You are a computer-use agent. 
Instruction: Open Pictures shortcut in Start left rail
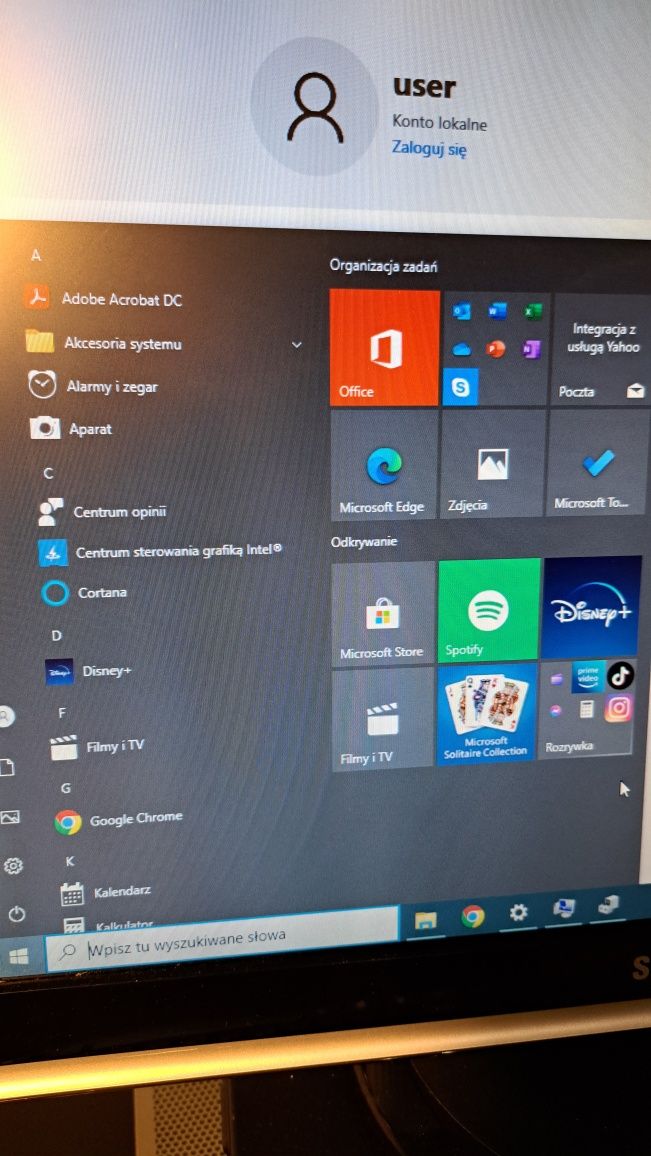pyautogui.click(x=10, y=817)
